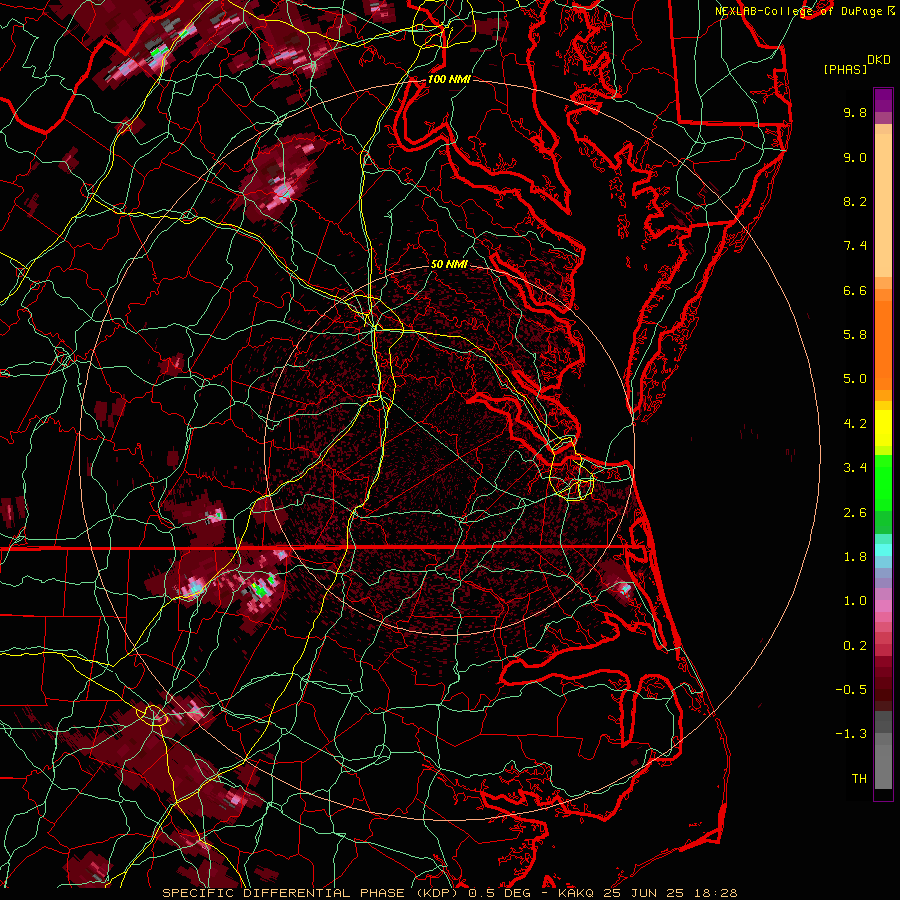Click the 2.6 legend value
The height and width of the screenshot is (900, 900).
[855, 513]
